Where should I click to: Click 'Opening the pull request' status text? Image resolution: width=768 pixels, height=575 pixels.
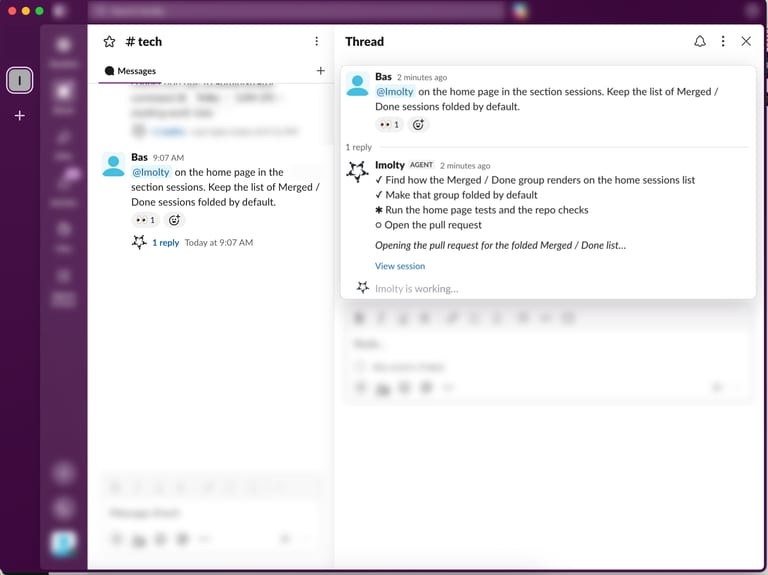pyautogui.click(x=501, y=245)
